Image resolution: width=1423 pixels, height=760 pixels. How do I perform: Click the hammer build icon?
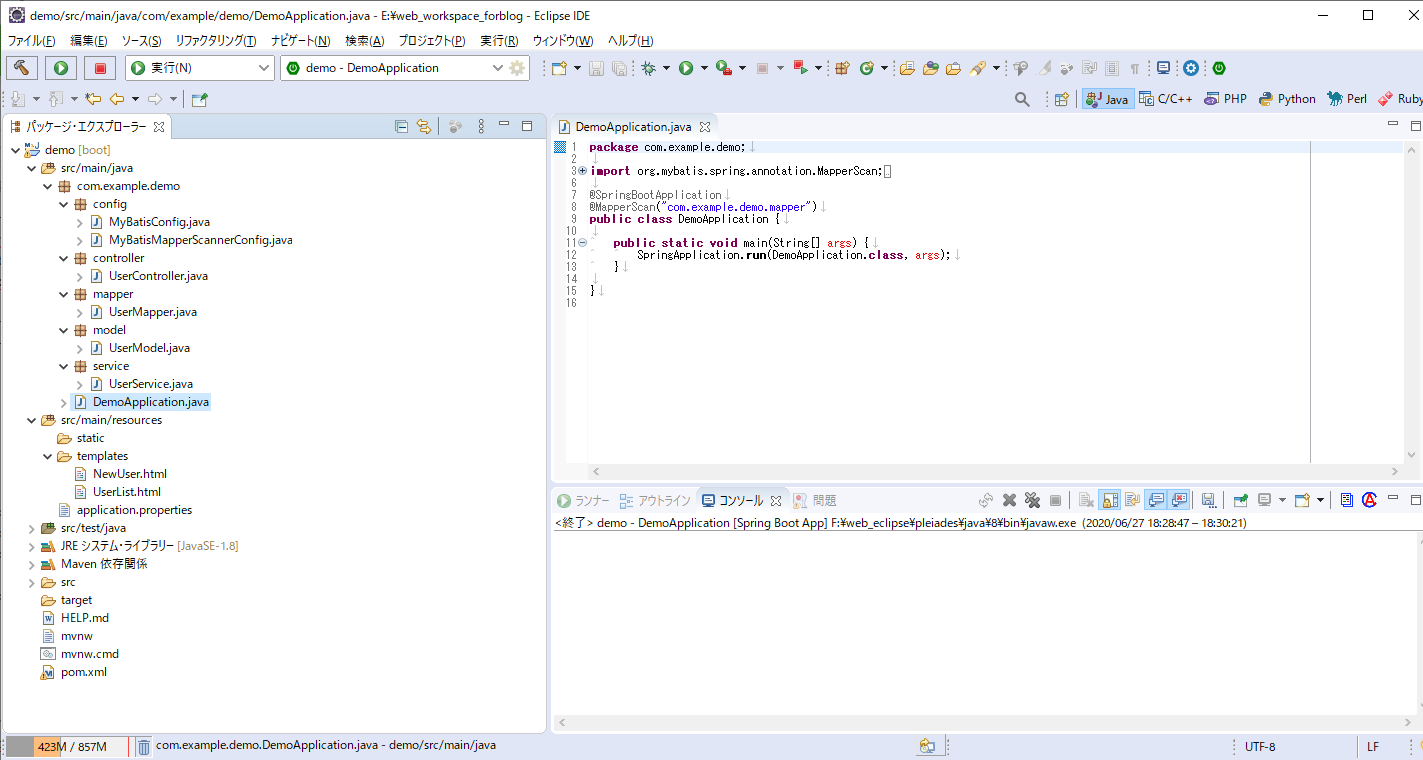[x=22, y=68]
